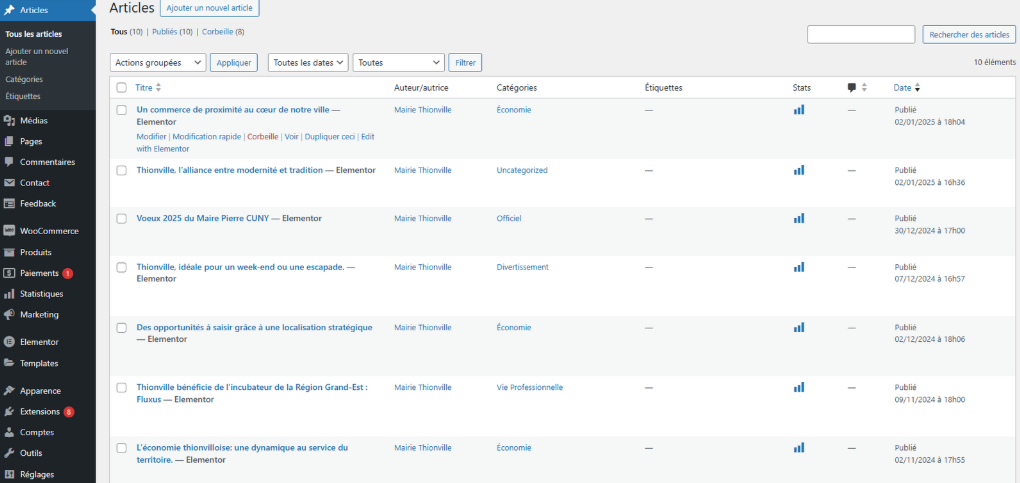
Task: Open Tous les articles submenu item
Action: coord(34,34)
